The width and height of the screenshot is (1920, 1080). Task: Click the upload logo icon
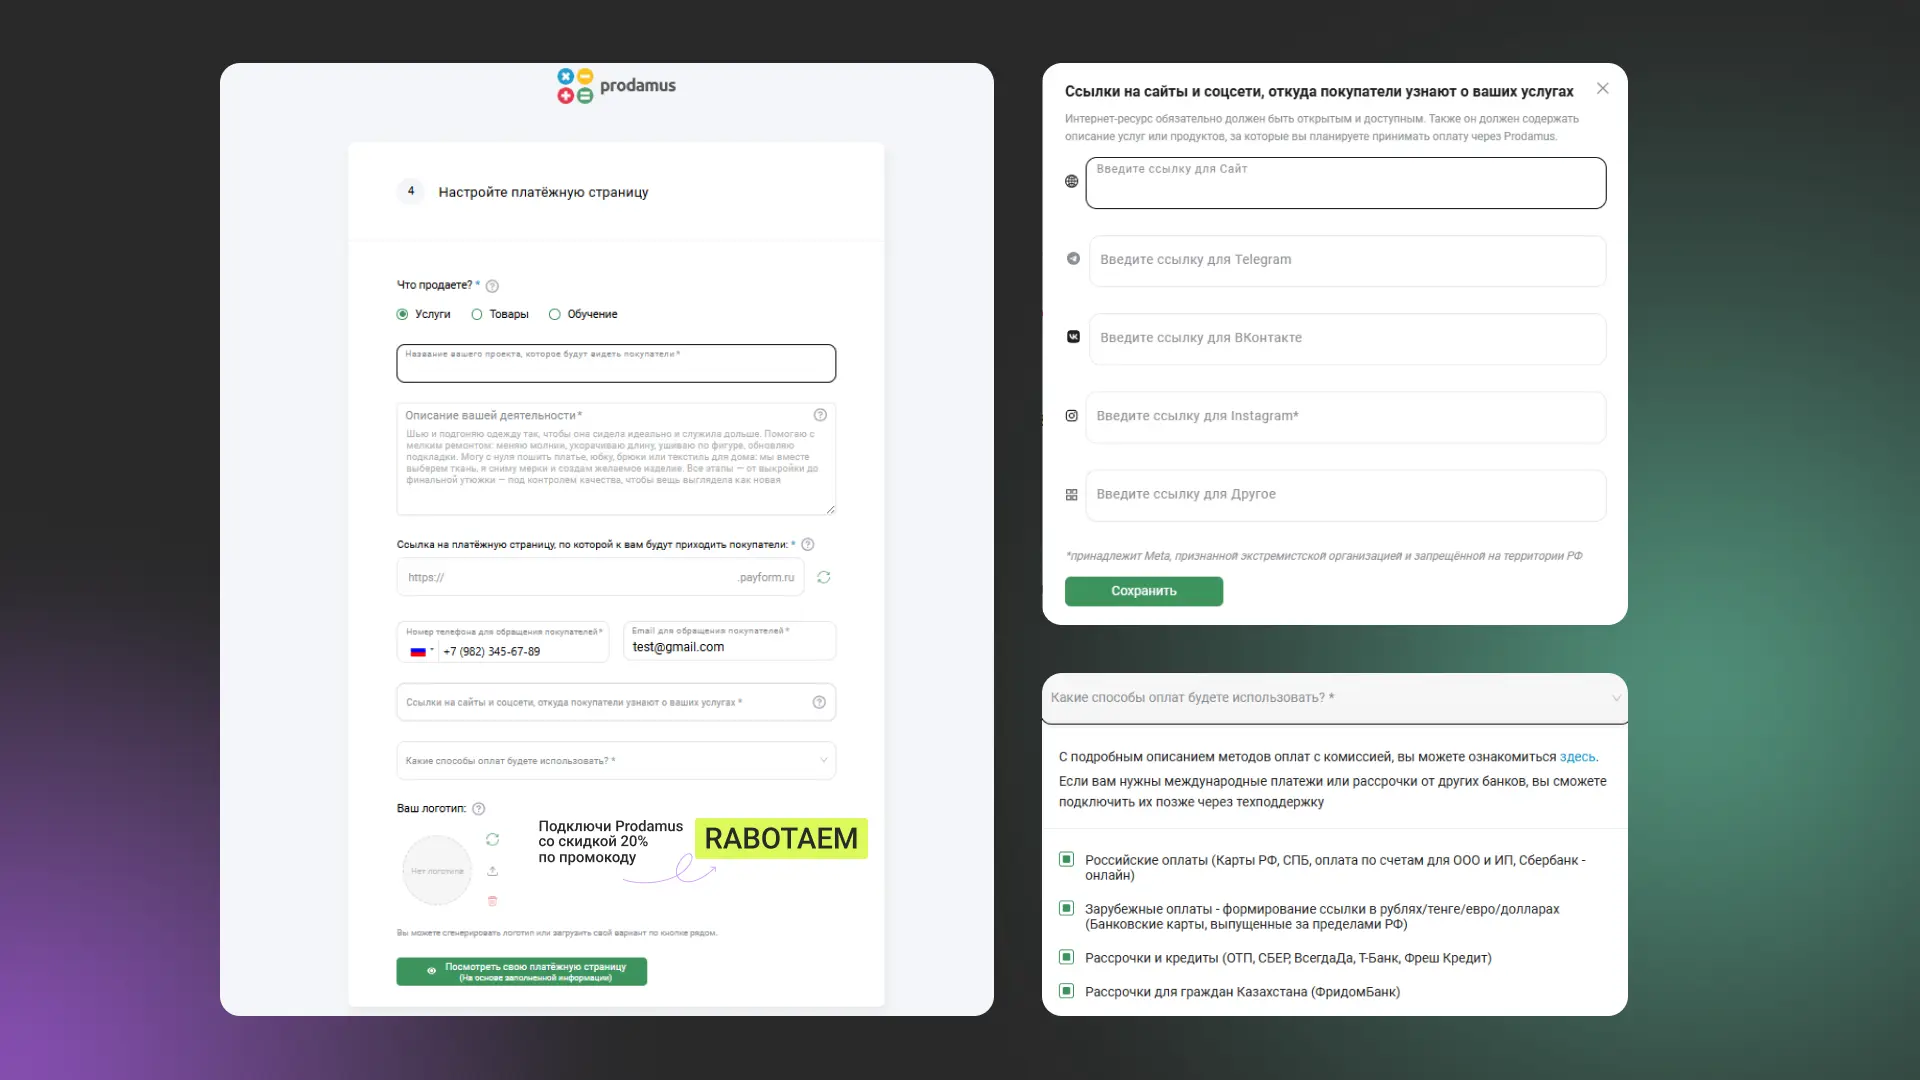point(492,871)
